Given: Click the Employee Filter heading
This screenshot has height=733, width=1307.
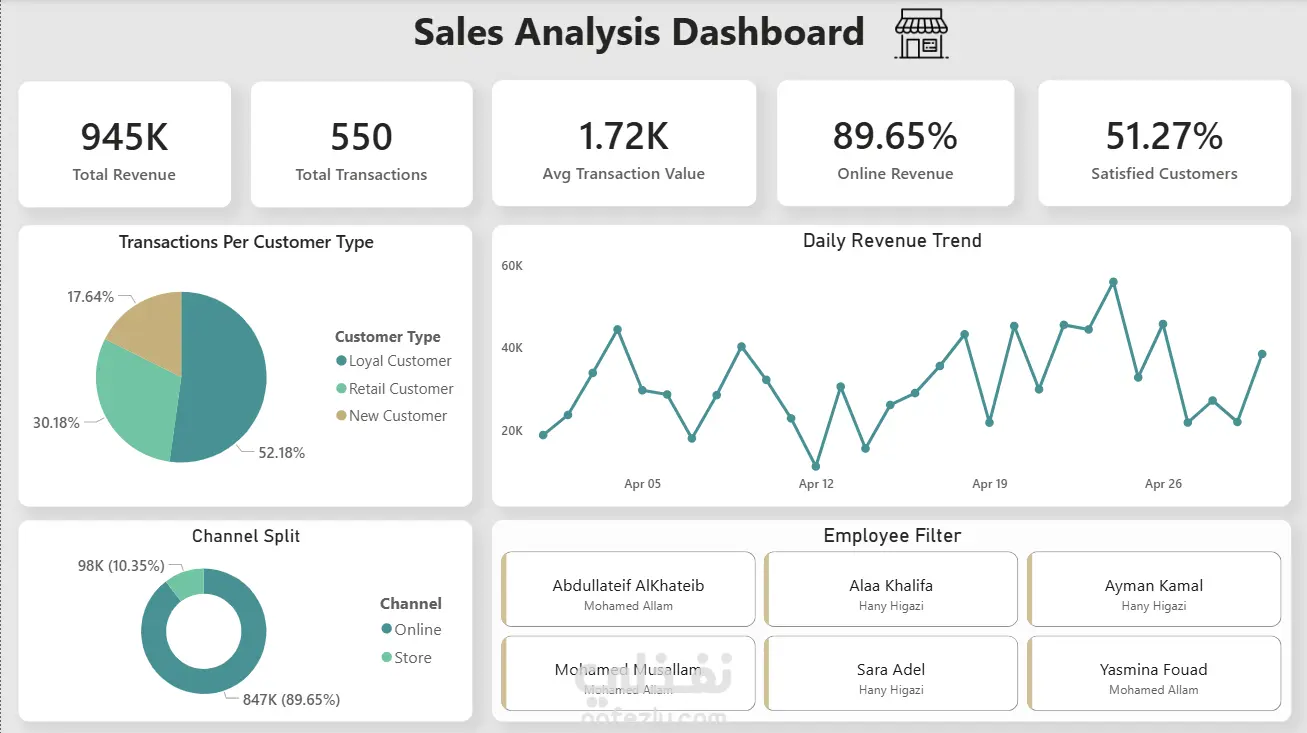Looking at the screenshot, I should [892, 536].
